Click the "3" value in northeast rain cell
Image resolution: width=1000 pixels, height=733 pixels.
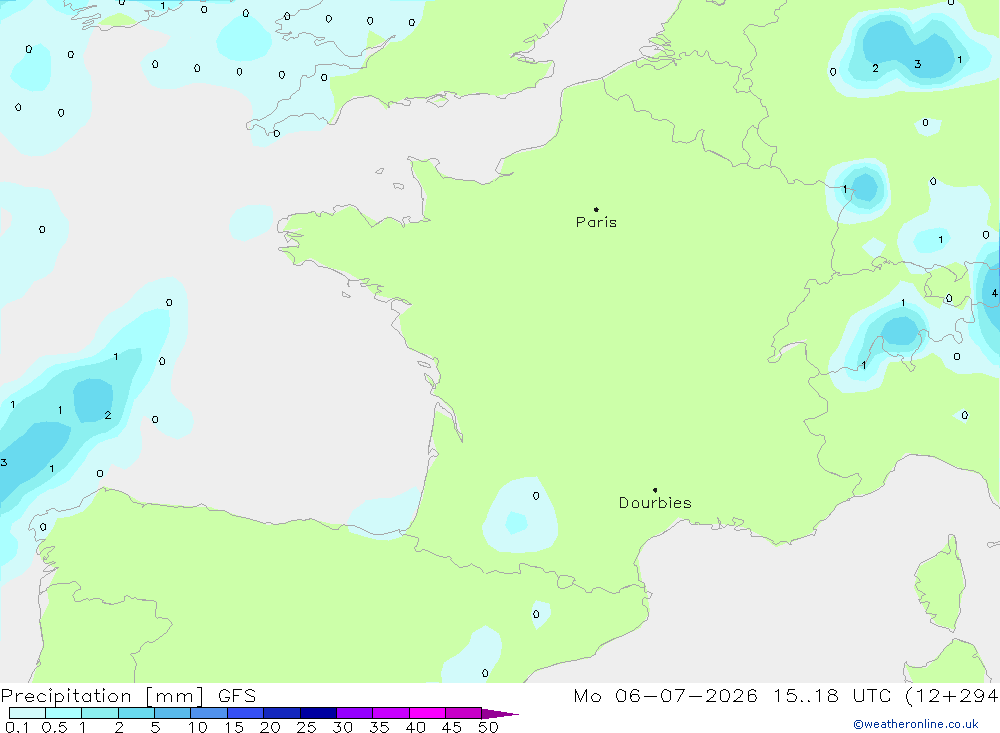[x=918, y=64]
